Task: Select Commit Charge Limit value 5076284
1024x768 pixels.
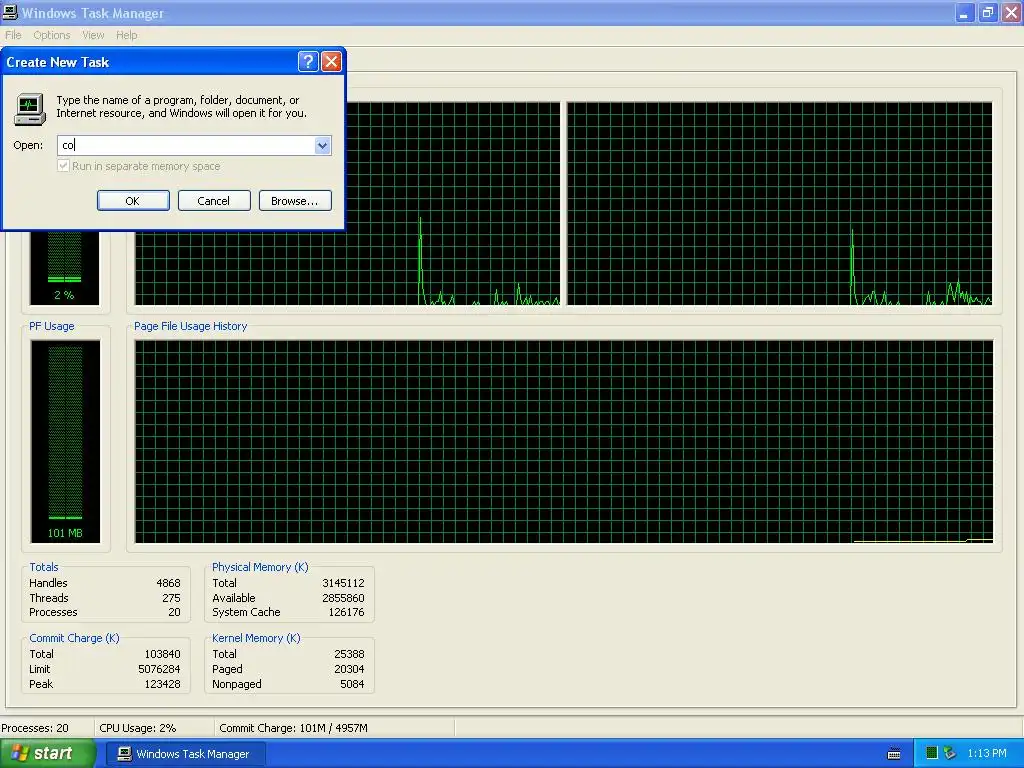Action: tap(159, 669)
